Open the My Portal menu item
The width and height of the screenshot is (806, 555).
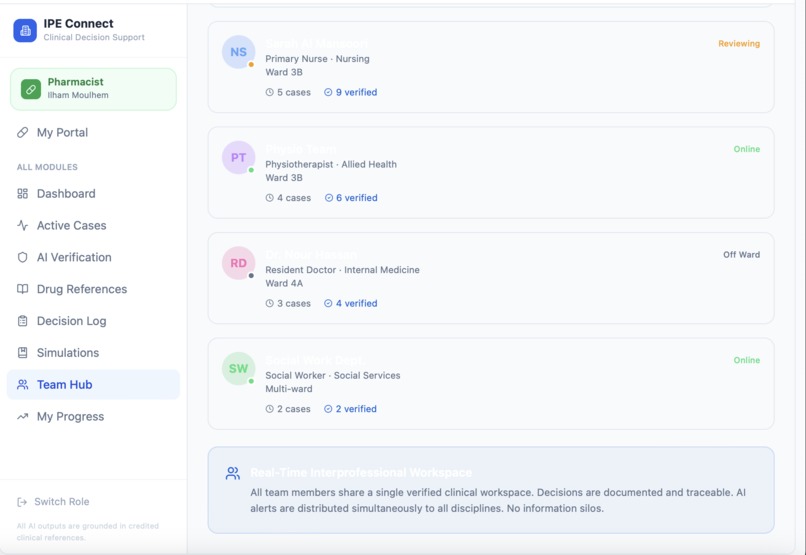94,133
